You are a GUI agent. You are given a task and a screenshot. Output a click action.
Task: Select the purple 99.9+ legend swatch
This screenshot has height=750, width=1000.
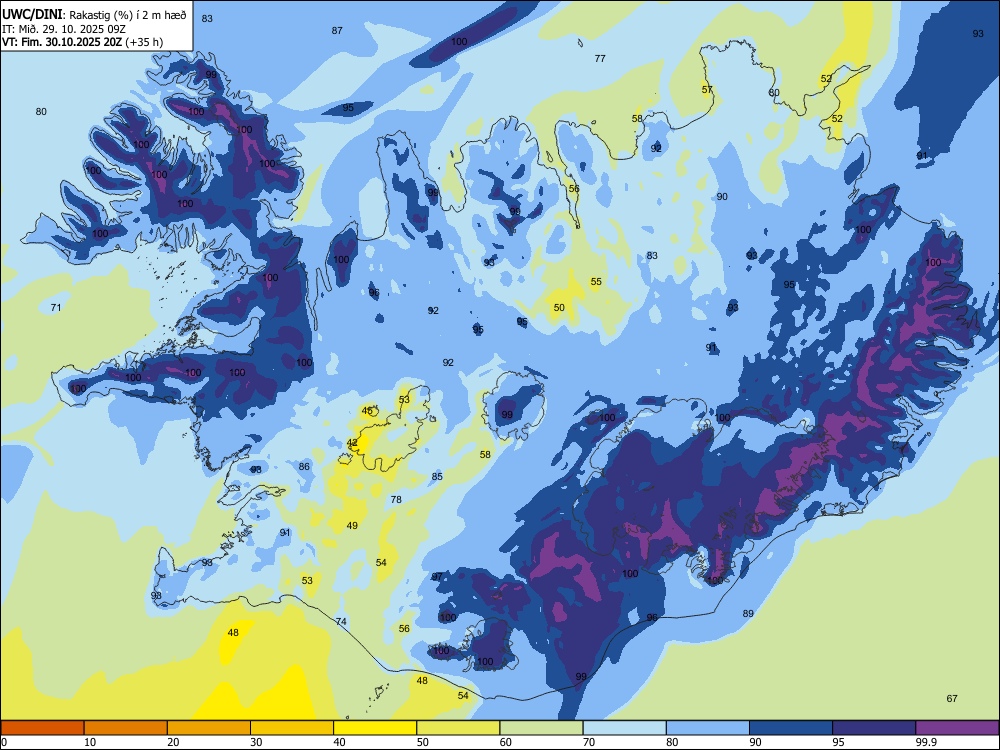pyautogui.click(x=957, y=728)
